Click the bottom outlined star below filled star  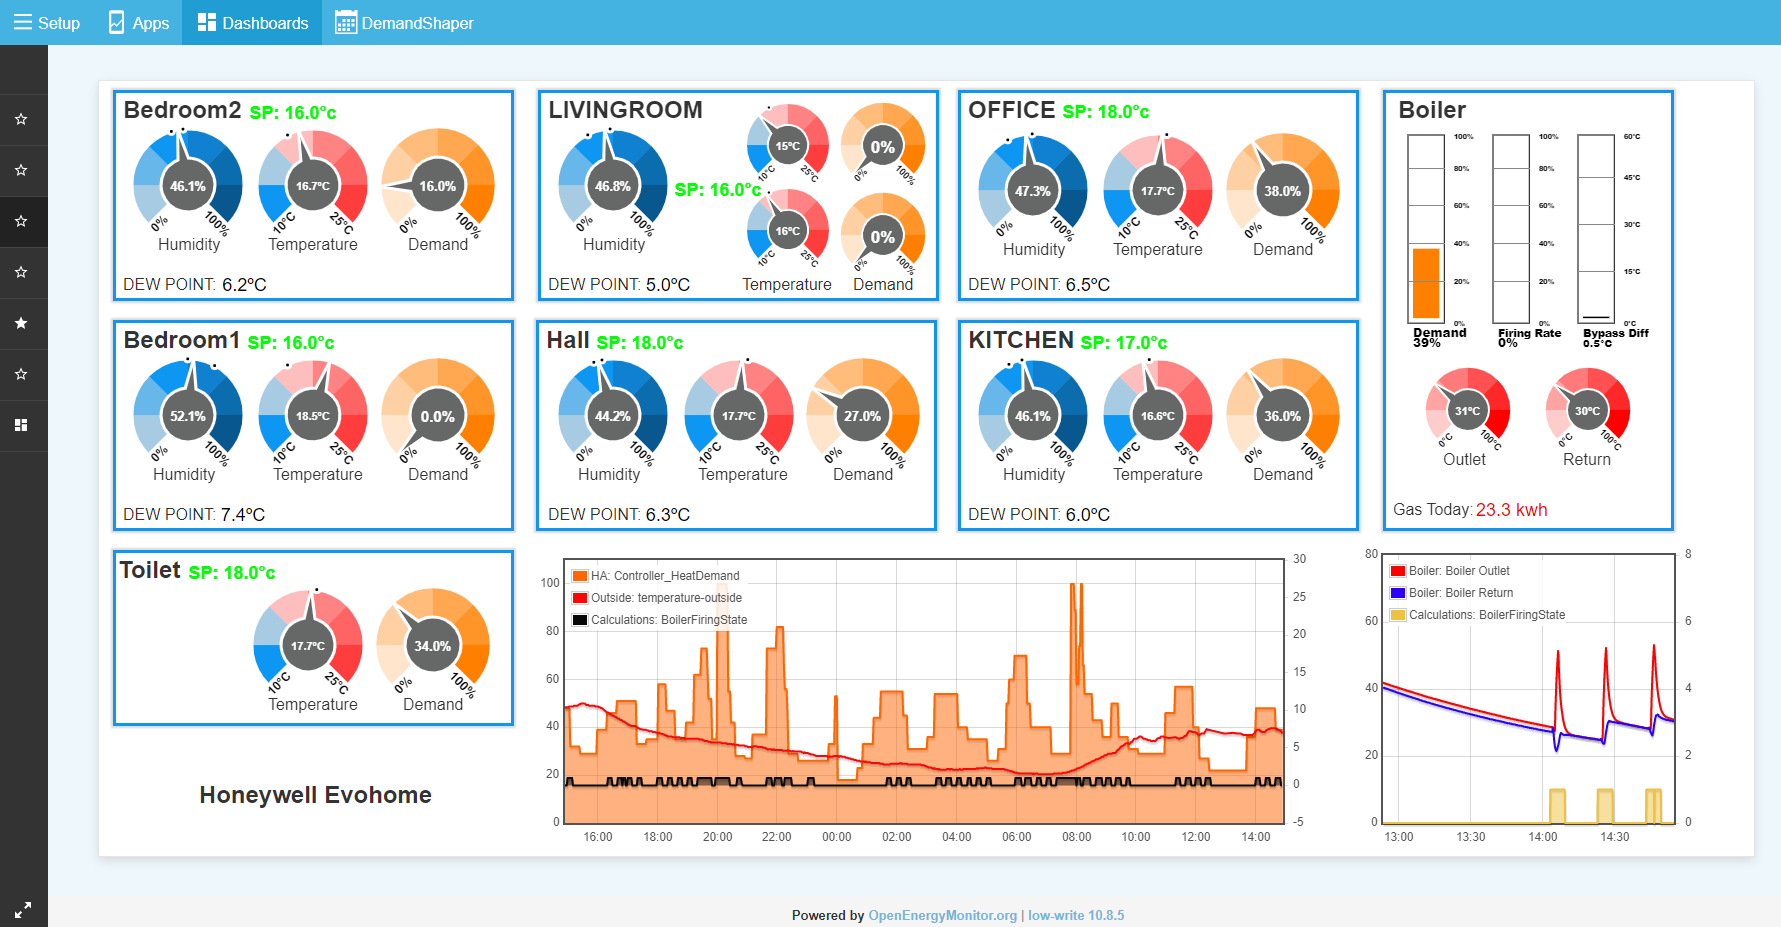tap(21, 374)
